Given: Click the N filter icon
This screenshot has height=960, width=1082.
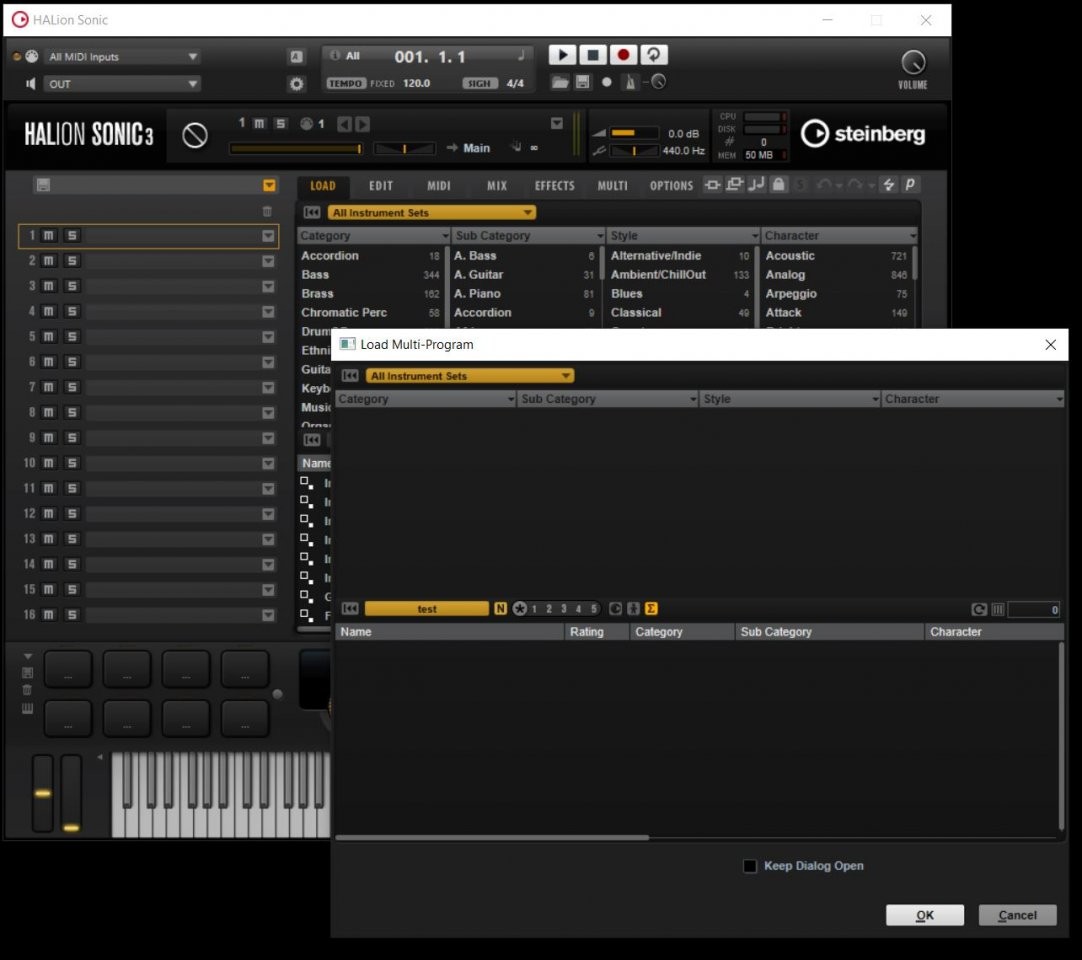Looking at the screenshot, I should point(500,609).
